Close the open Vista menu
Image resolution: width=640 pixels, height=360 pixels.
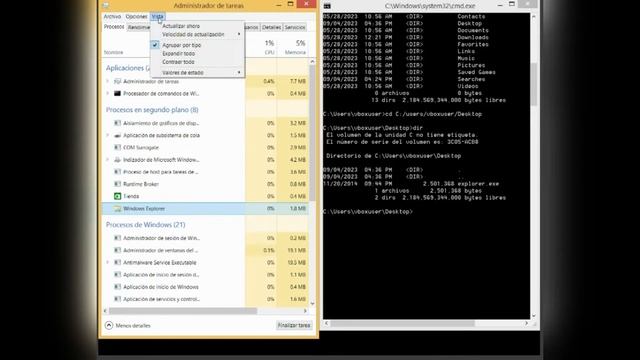(158, 17)
